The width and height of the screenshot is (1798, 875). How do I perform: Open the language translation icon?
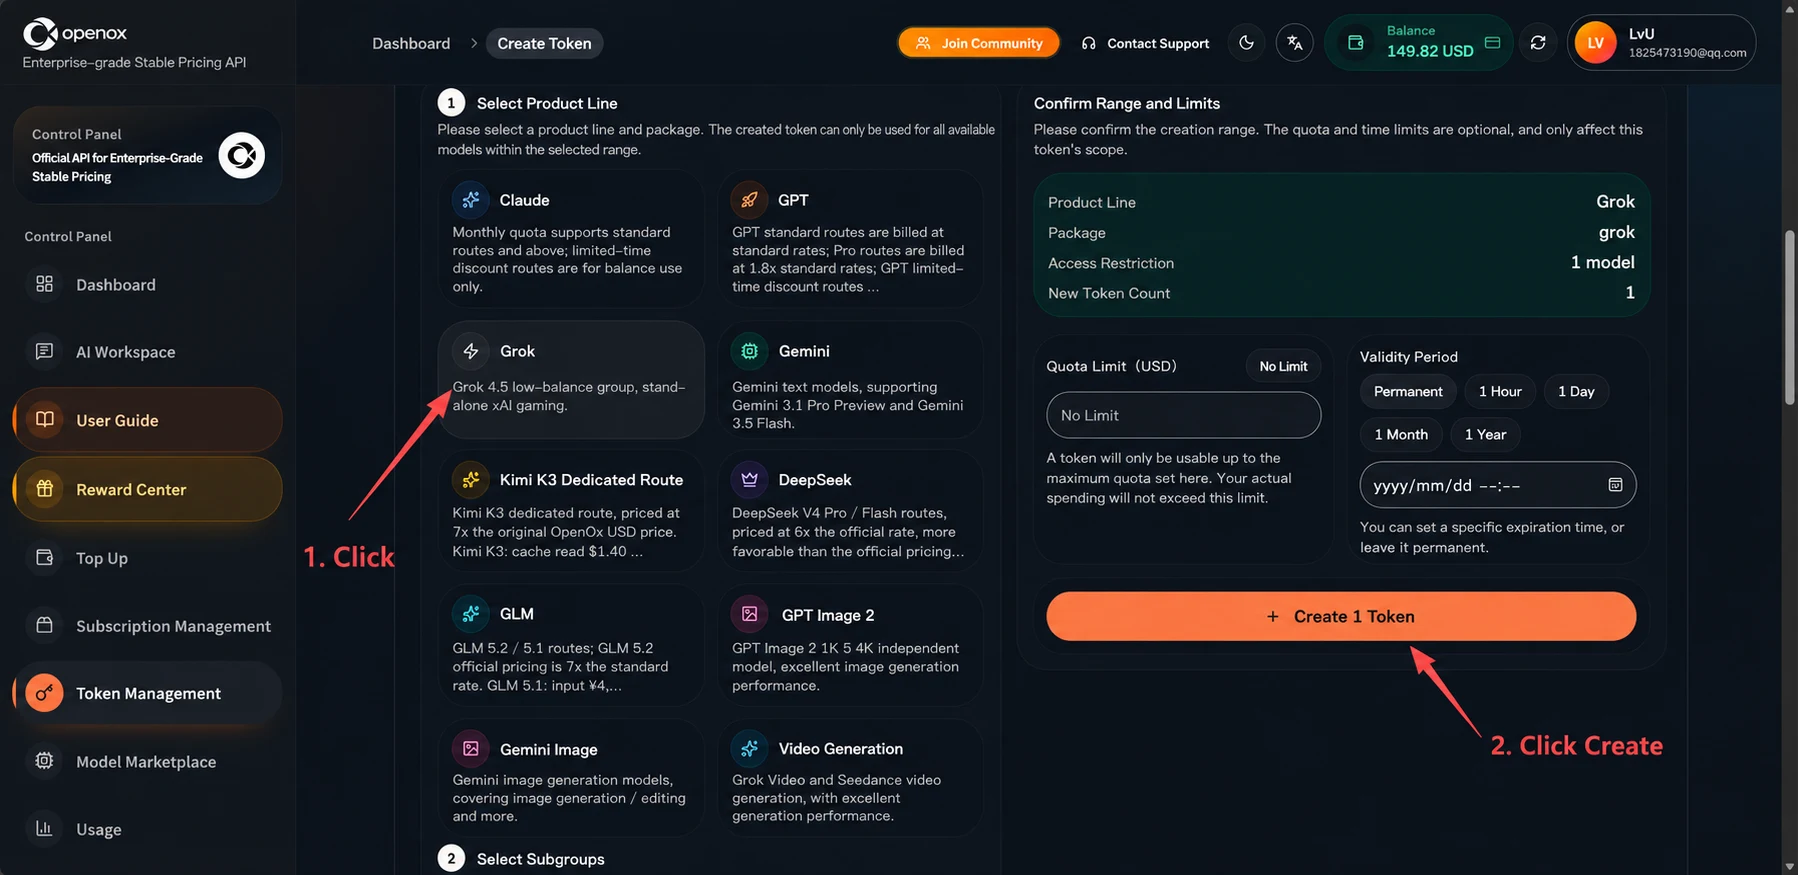click(x=1295, y=43)
